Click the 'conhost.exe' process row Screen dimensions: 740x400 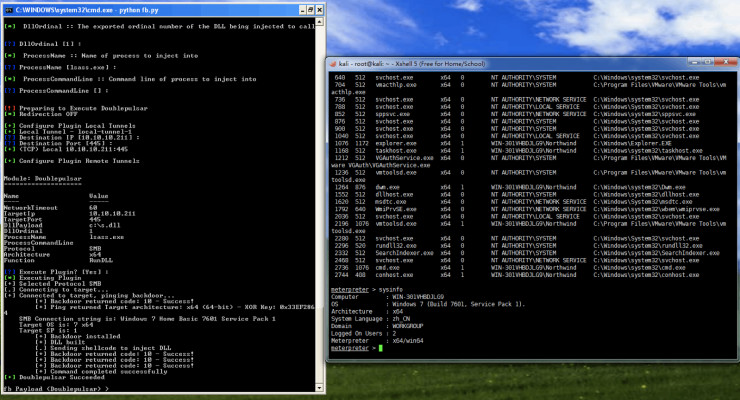[x=517, y=275]
